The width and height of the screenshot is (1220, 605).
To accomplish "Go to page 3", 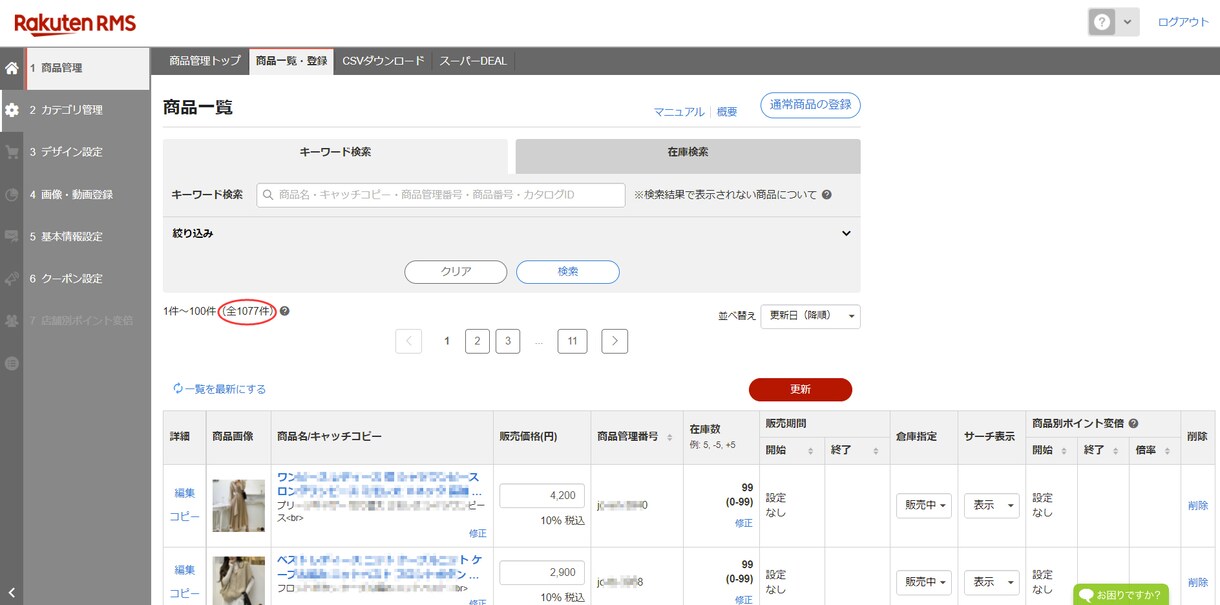I will (x=508, y=341).
